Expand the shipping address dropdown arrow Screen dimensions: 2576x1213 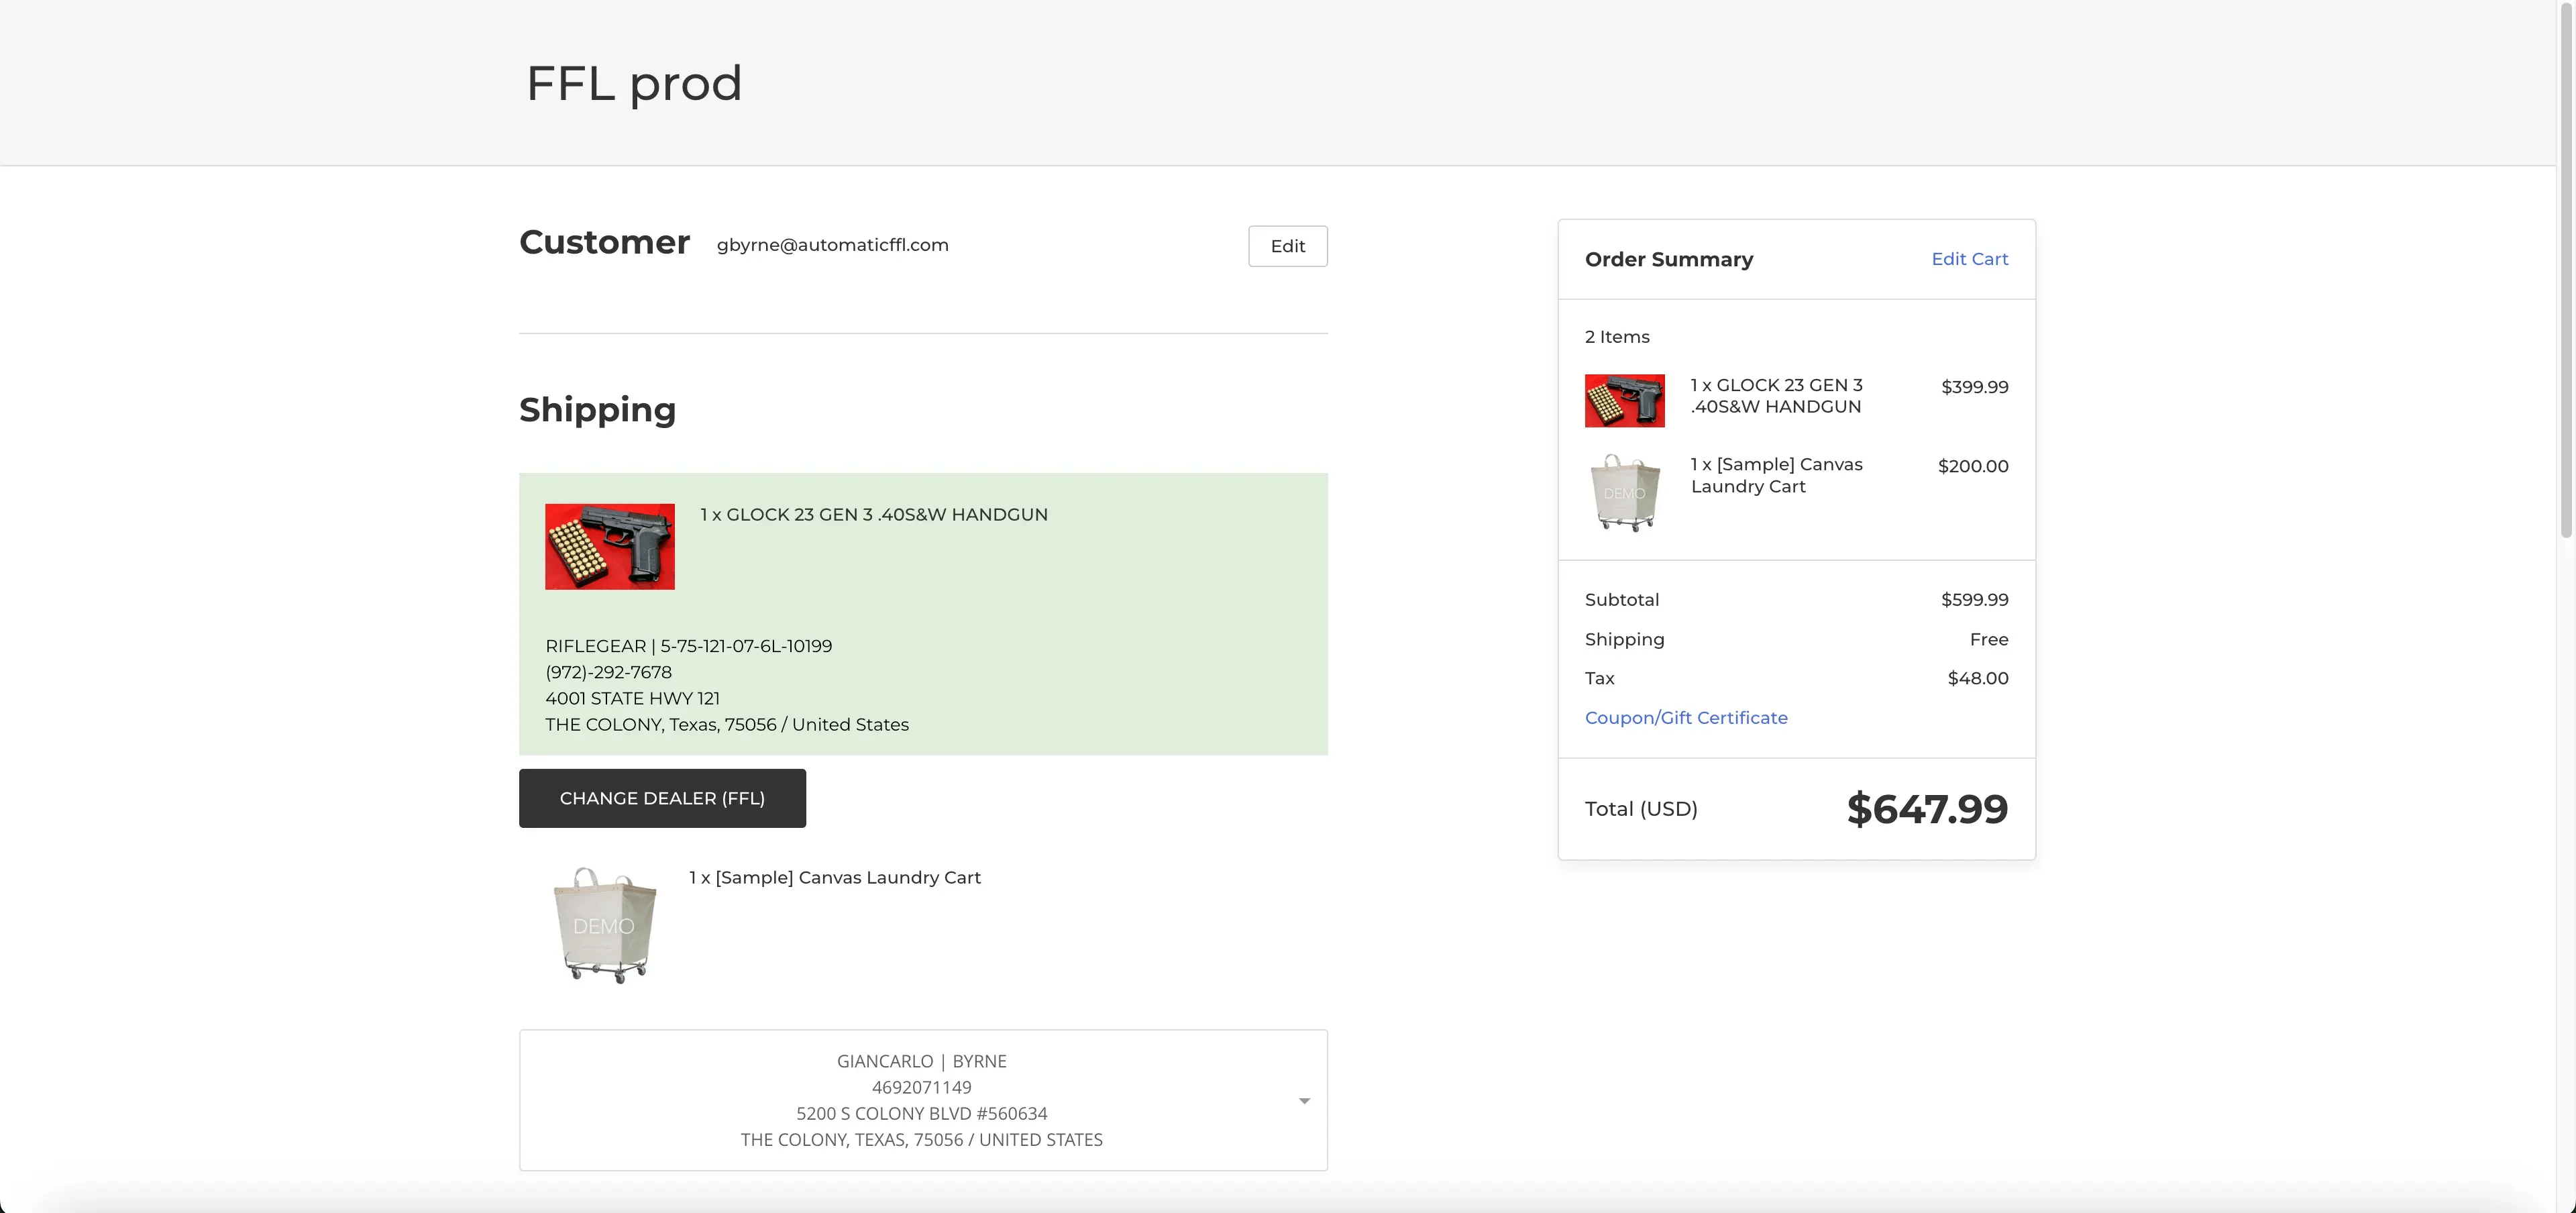coord(1304,1101)
